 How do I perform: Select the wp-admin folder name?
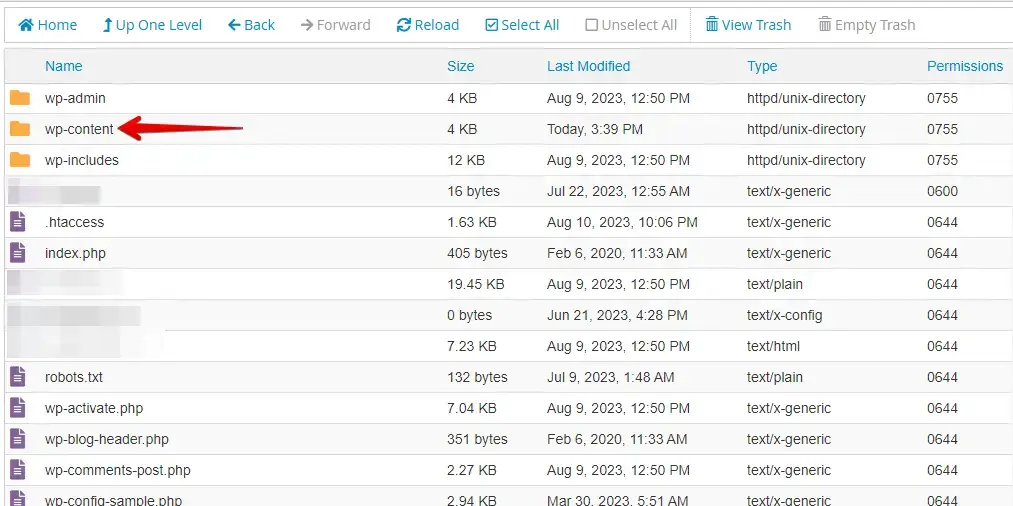click(x=75, y=98)
